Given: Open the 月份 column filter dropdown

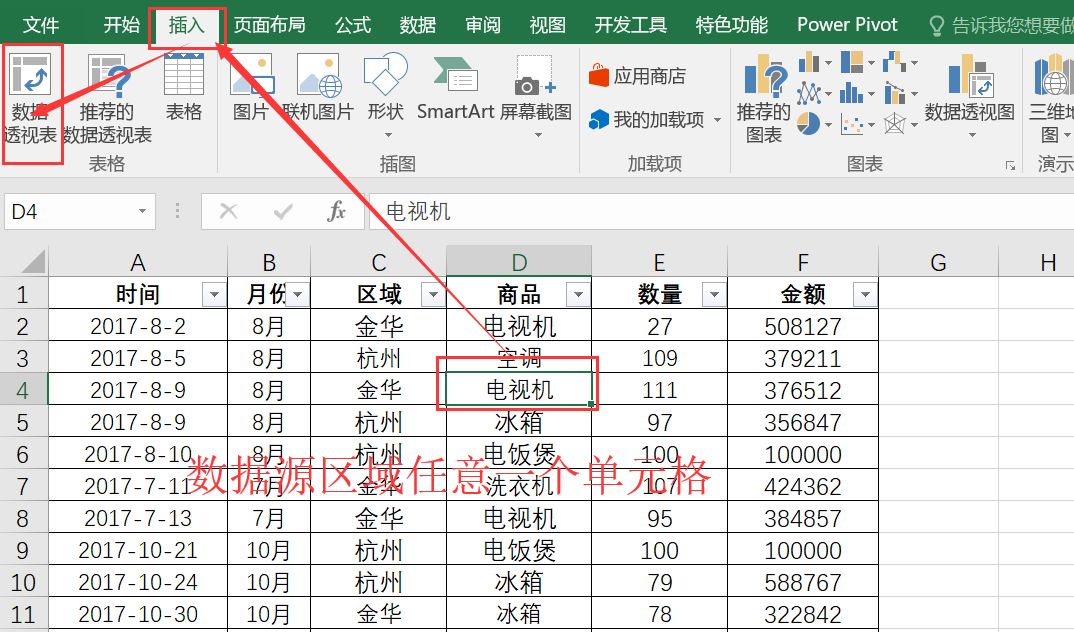Looking at the screenshot, I should click(298, 295).
